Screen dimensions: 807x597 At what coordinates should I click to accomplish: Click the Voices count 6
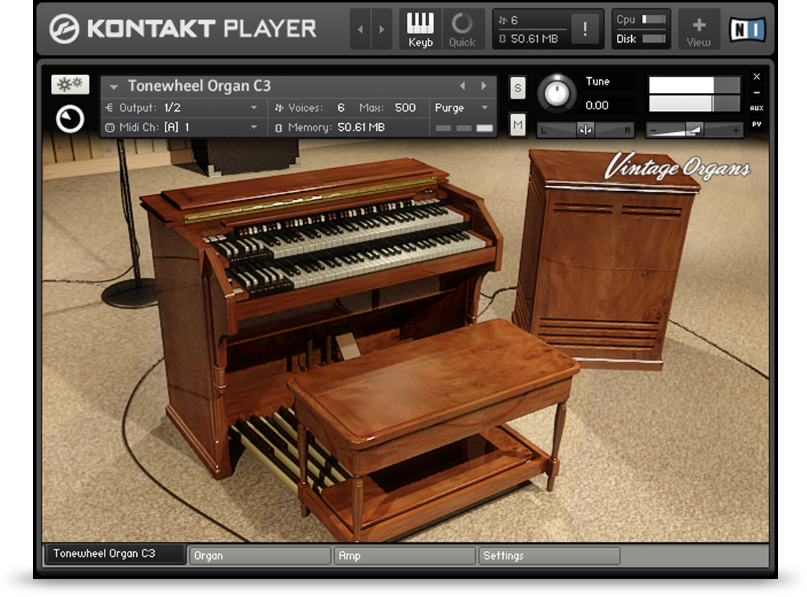[341, 108]
